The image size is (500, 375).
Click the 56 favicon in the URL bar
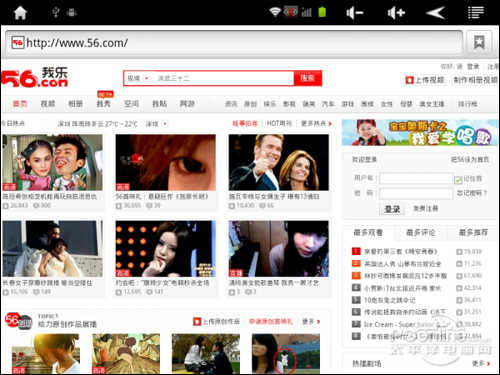18,43
